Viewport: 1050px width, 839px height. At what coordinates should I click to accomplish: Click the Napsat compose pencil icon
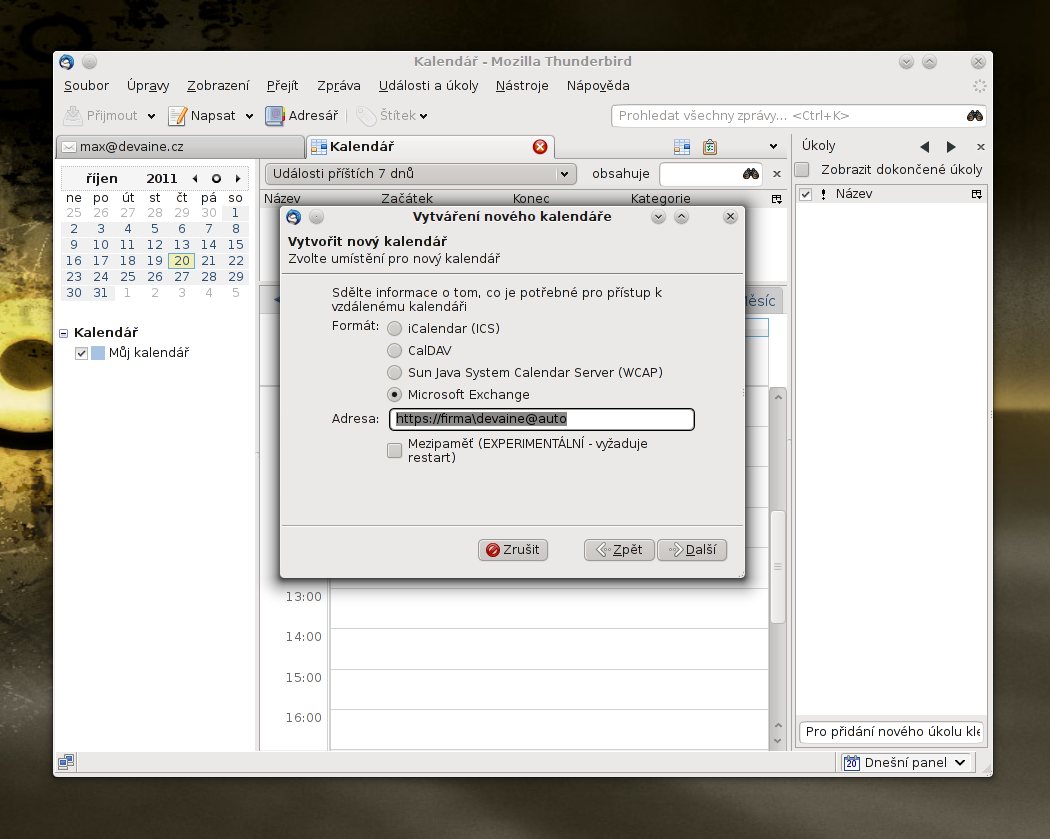click(177, 116)
